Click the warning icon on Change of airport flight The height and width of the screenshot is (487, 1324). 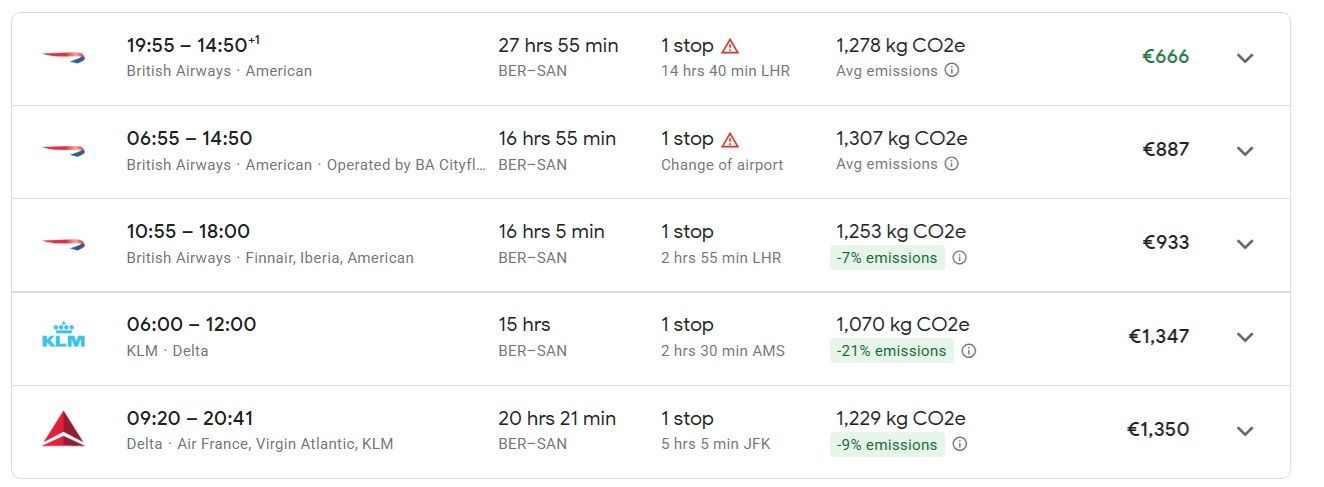pos(730,139)
